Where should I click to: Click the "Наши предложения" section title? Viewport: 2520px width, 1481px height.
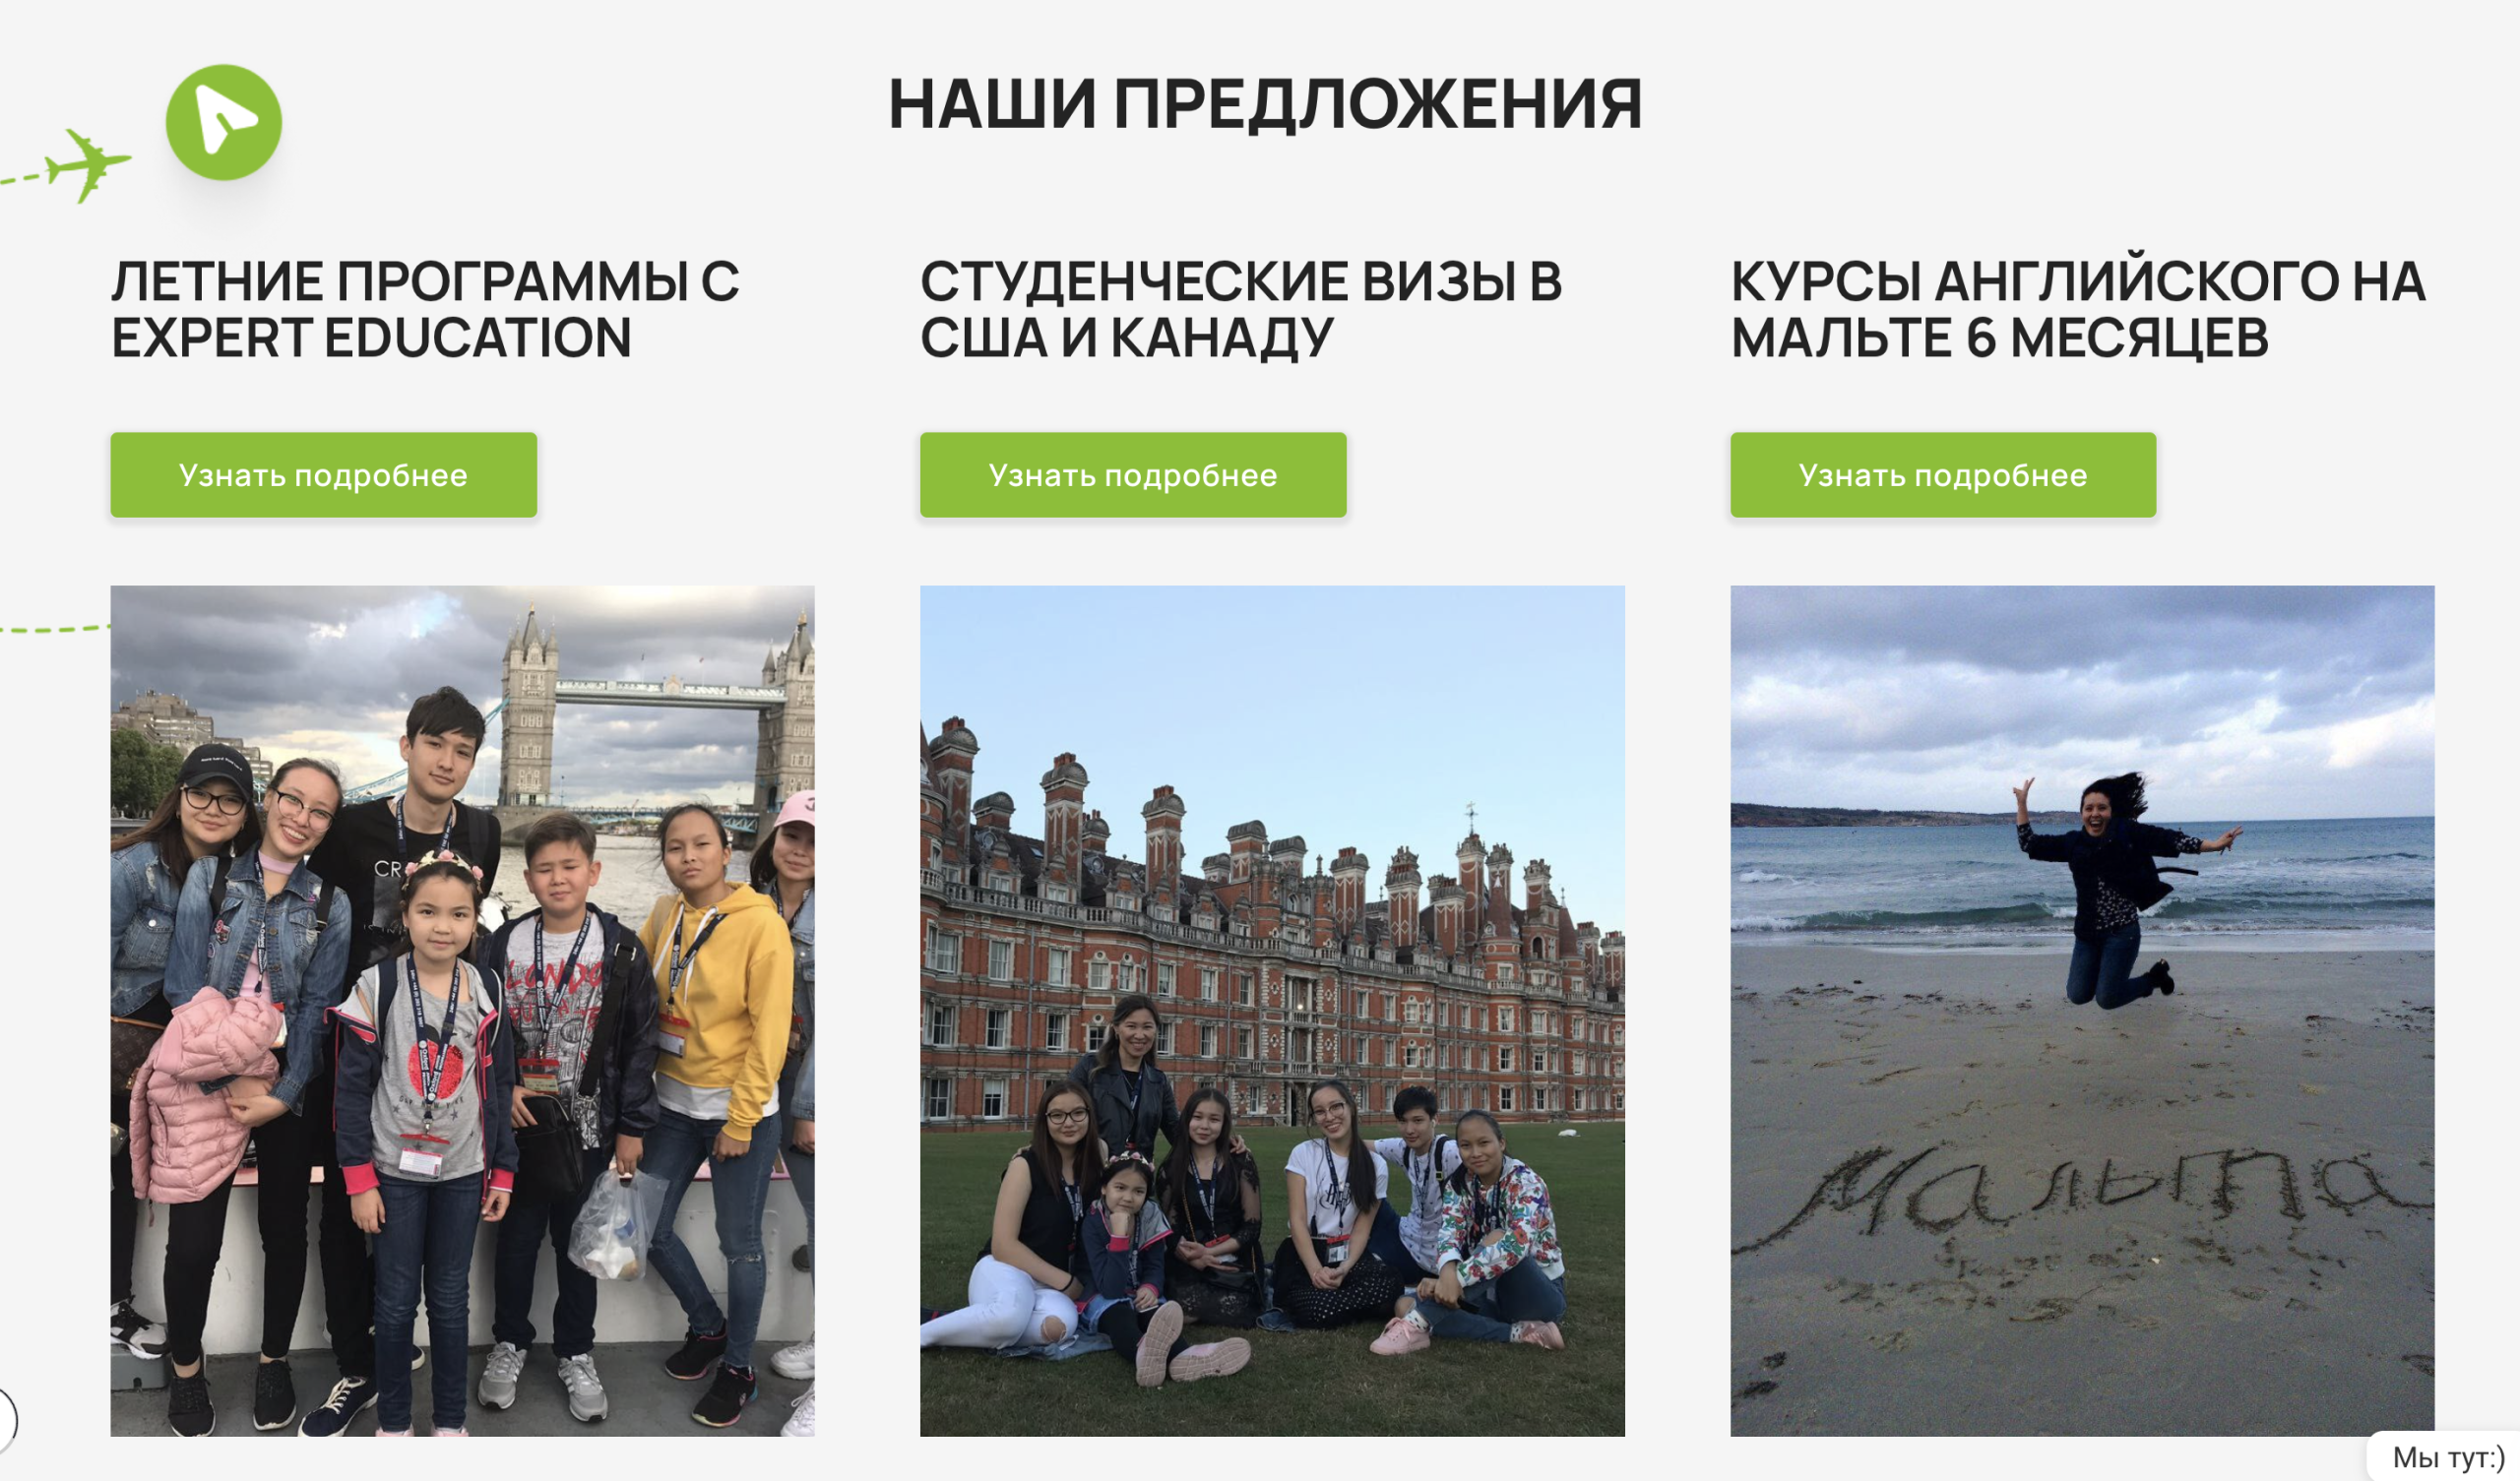point(1265,104)
